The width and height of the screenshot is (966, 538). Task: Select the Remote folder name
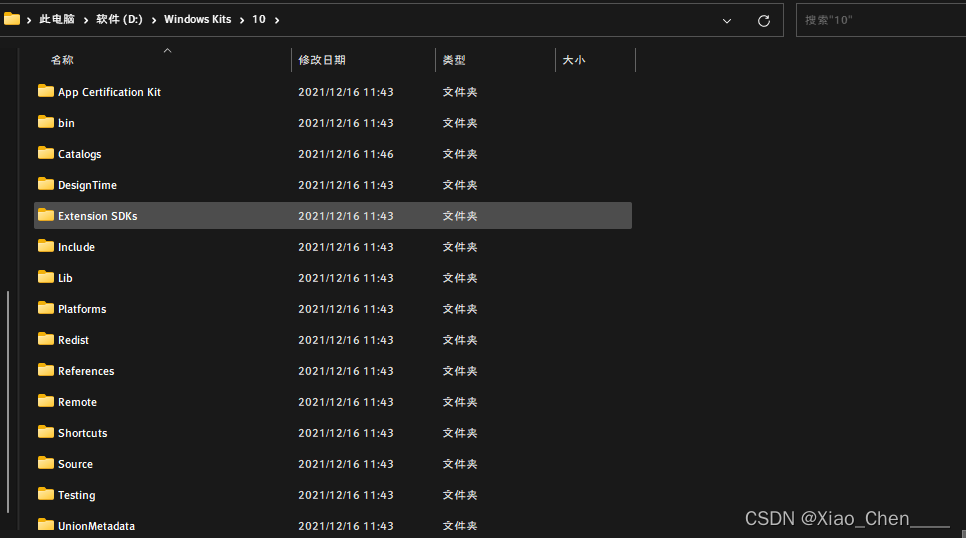78,402
